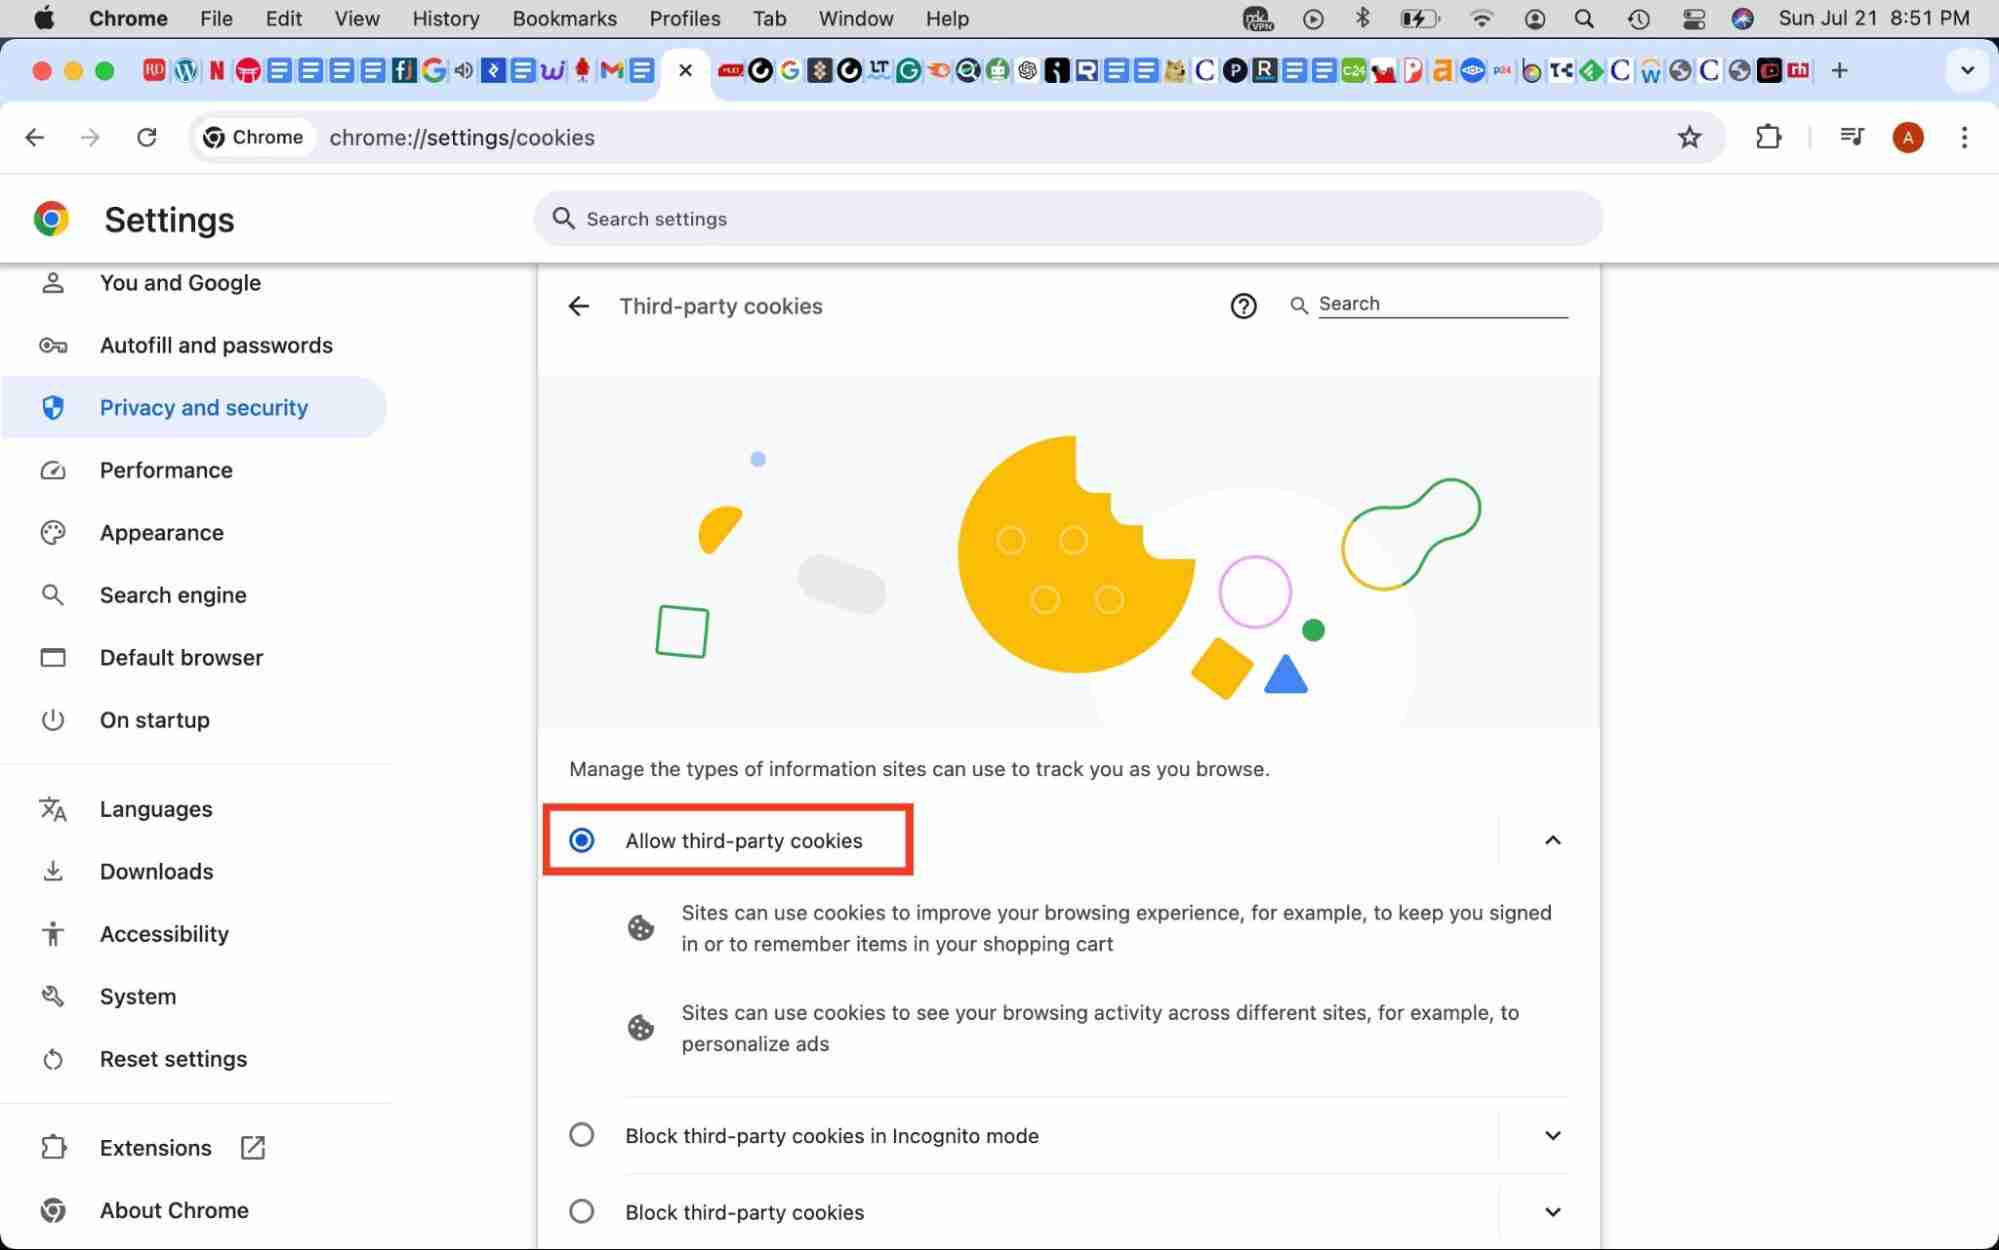Open the History menu in menu bar
The height and width of the screenshot is (1250, 1999).
pos(444,18)
